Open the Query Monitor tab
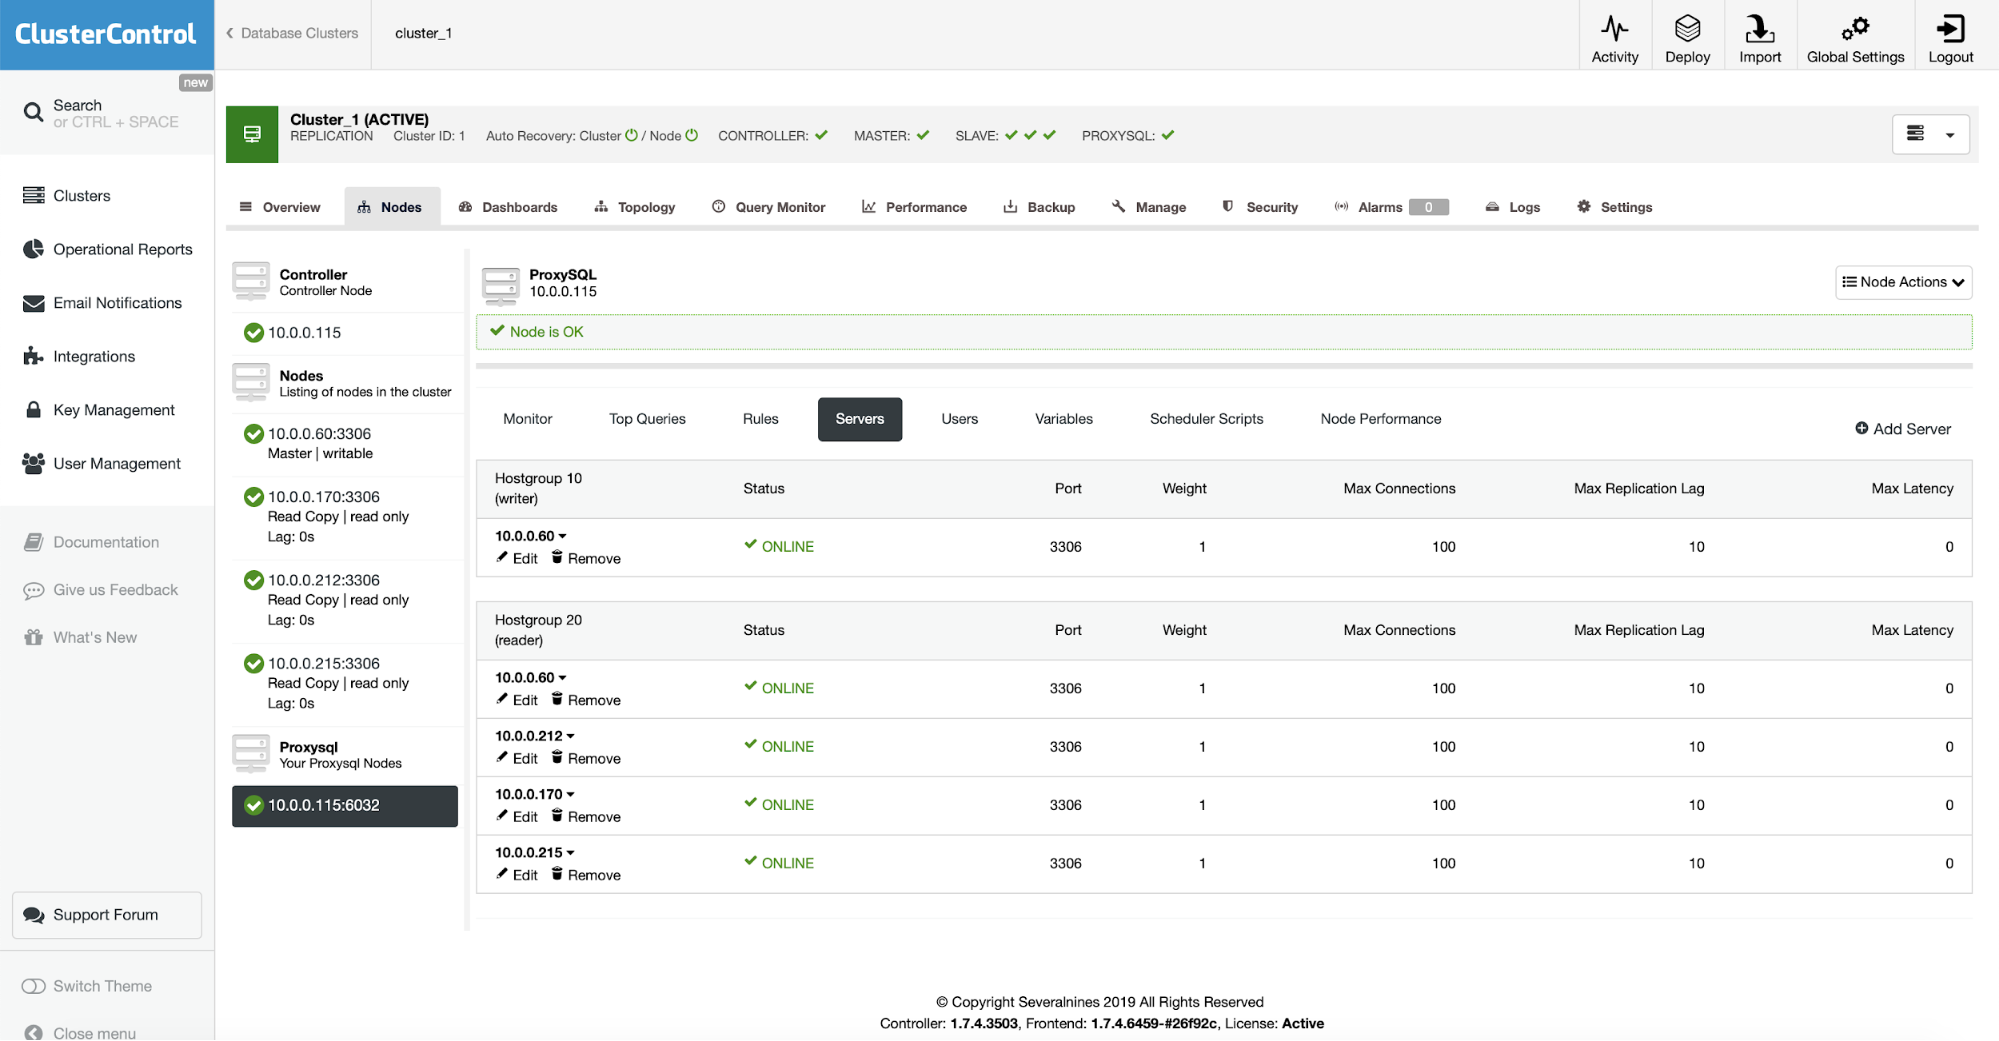 point(769,207)
